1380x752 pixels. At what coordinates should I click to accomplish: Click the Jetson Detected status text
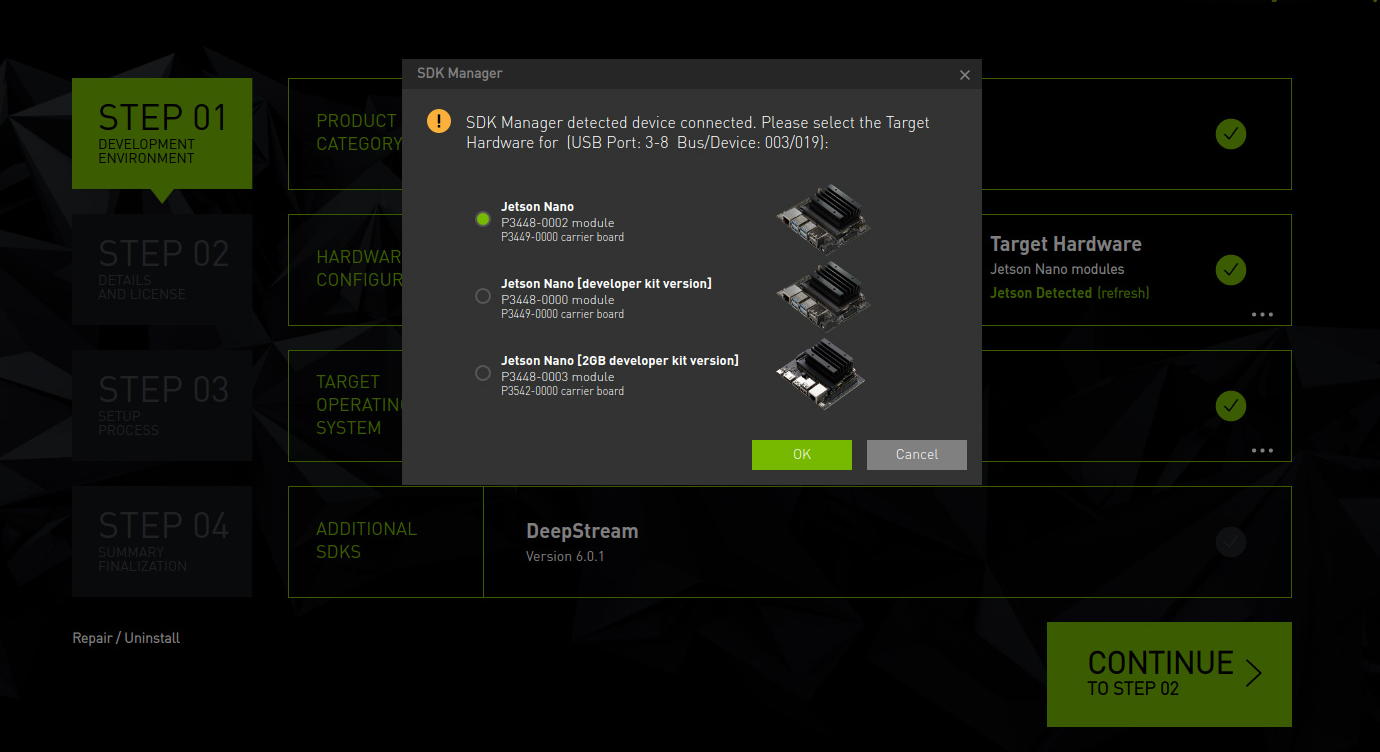[x=1041, y=293]
